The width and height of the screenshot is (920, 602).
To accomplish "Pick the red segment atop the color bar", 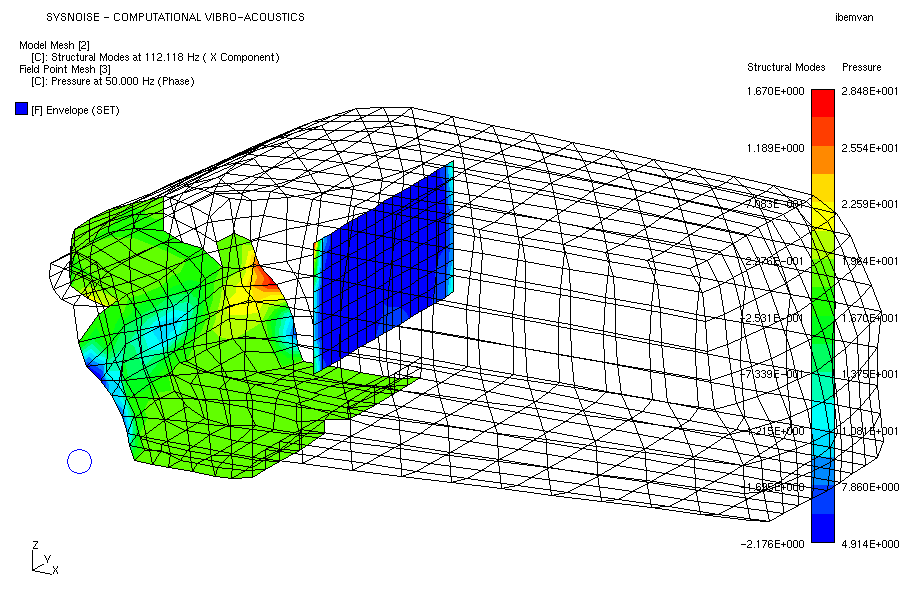I will coord(822,103).
